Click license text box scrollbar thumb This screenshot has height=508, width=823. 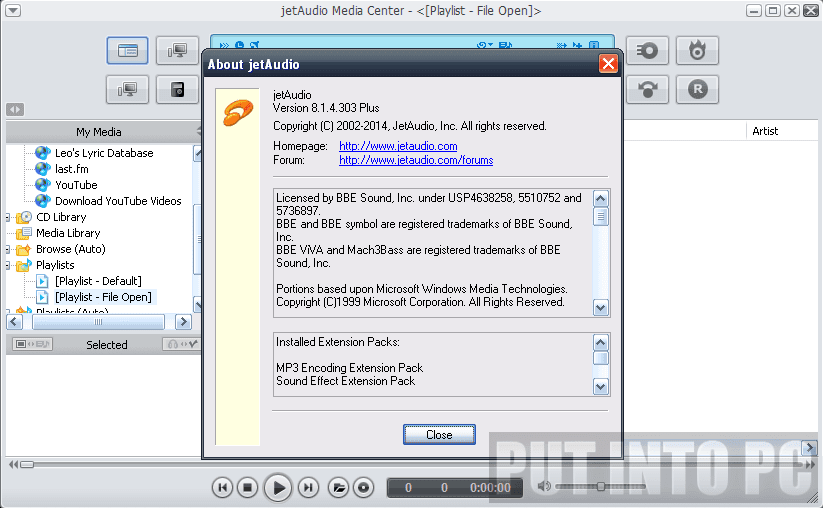(600, 216)
